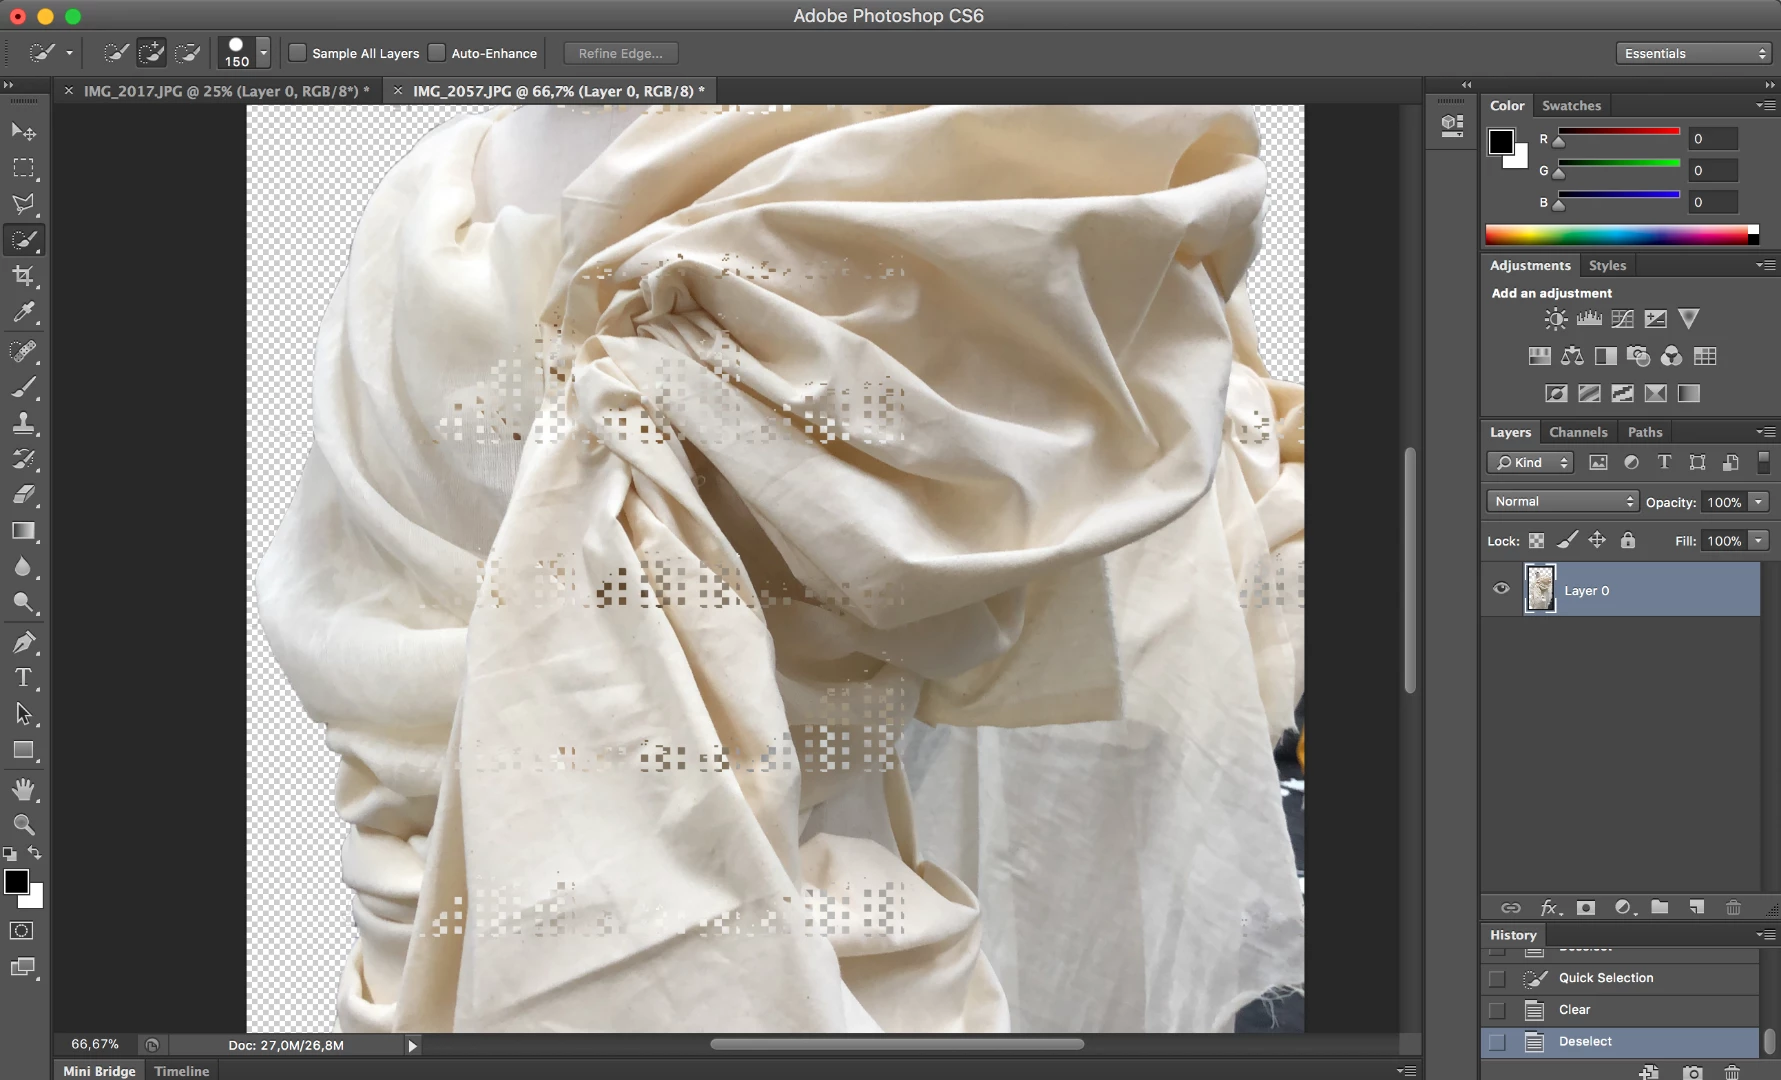The width and height of the screenshot is (1781, 1080).
Task: Switch to the Paths tab
Action: pyautogui.click(x=1644, y=432)
